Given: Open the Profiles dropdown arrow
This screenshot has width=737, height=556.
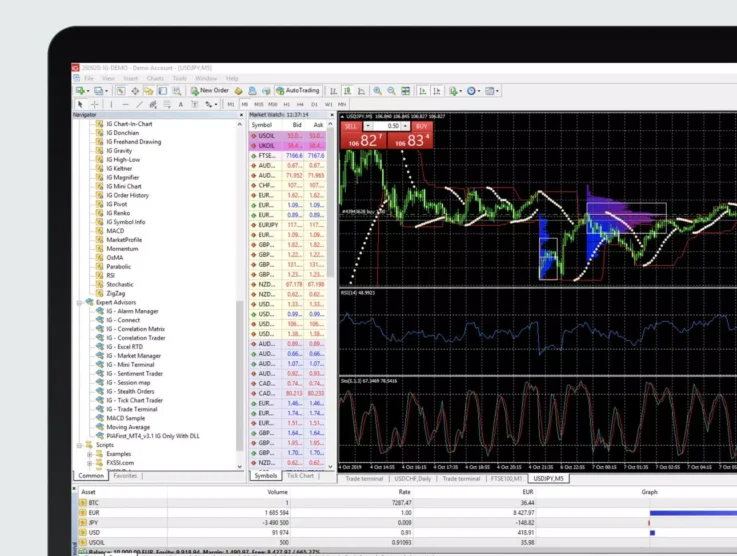Looking at the screenshot, I should coord(106,91).
